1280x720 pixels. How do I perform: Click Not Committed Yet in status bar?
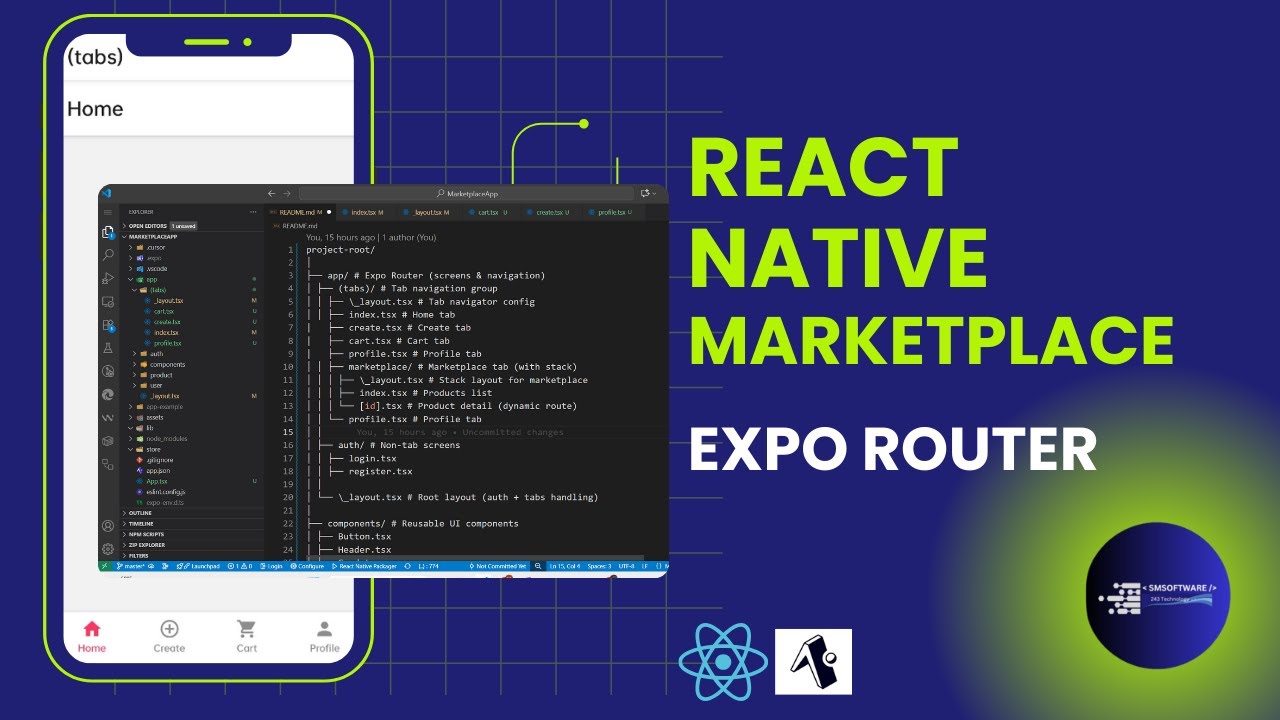coord(498,566)
